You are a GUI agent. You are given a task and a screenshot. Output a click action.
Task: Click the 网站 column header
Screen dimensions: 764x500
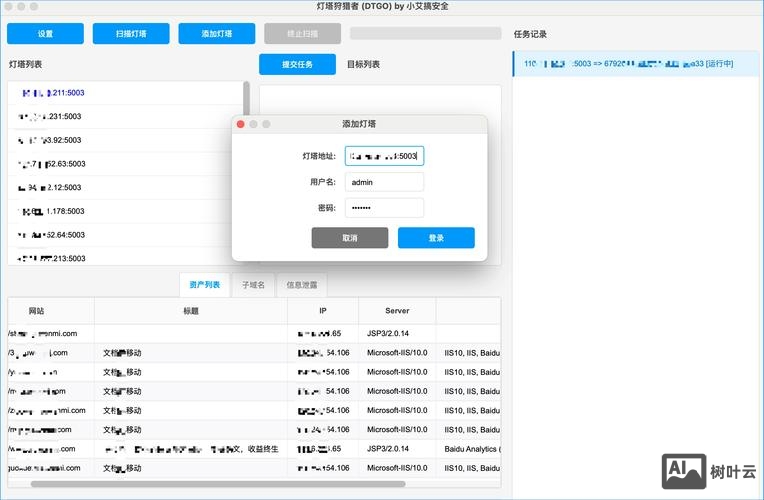point(51,311)
